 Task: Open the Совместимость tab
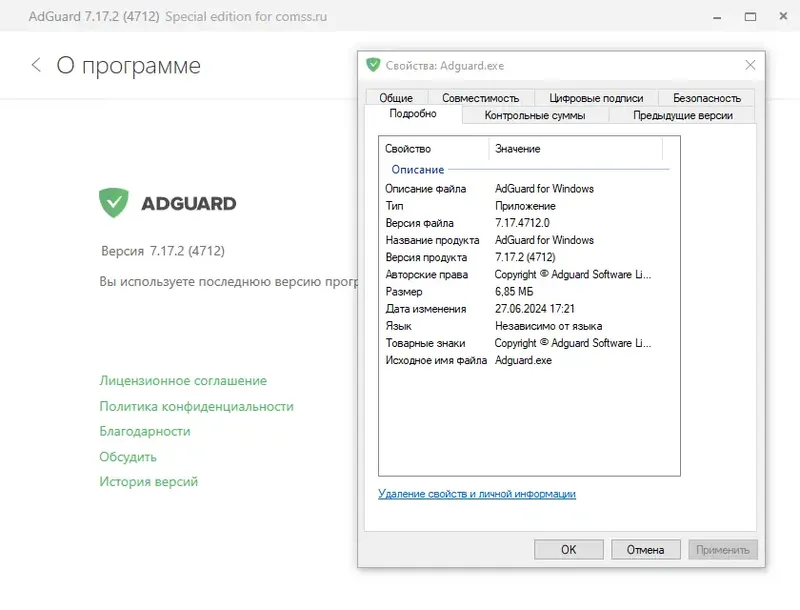click(x=481, y=97)
